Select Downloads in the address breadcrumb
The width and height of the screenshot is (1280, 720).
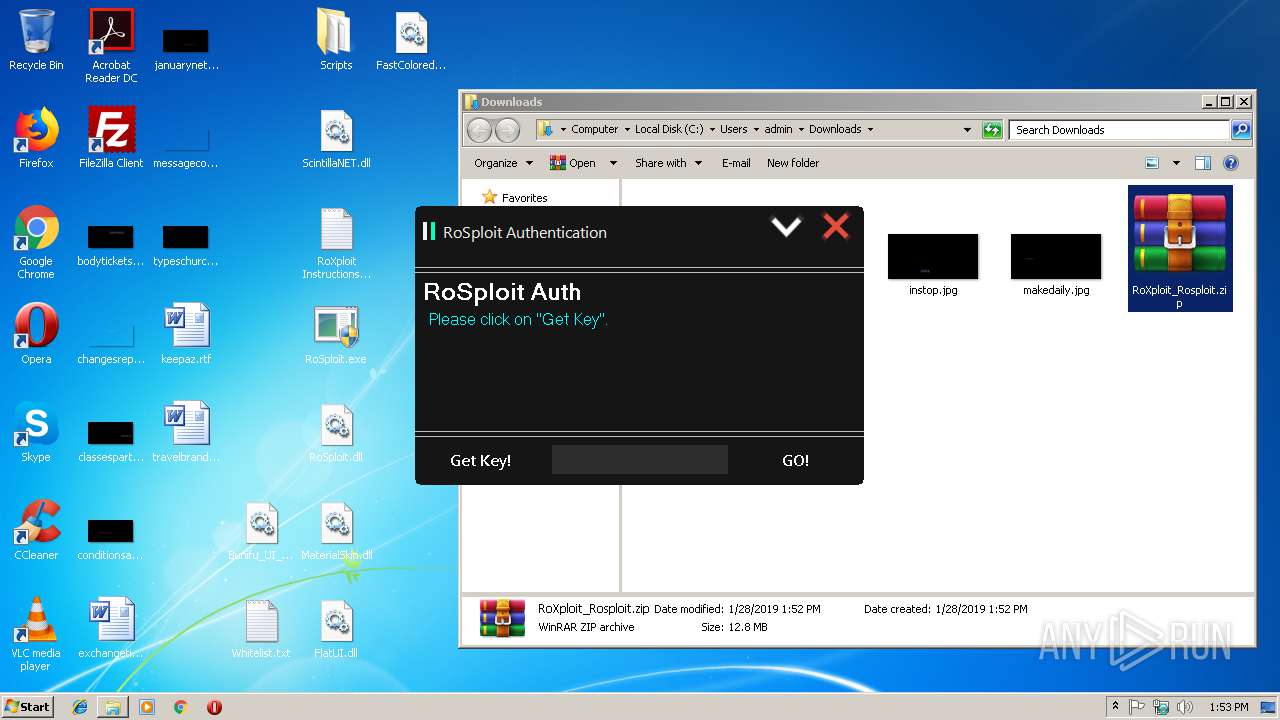coord(835,129)
